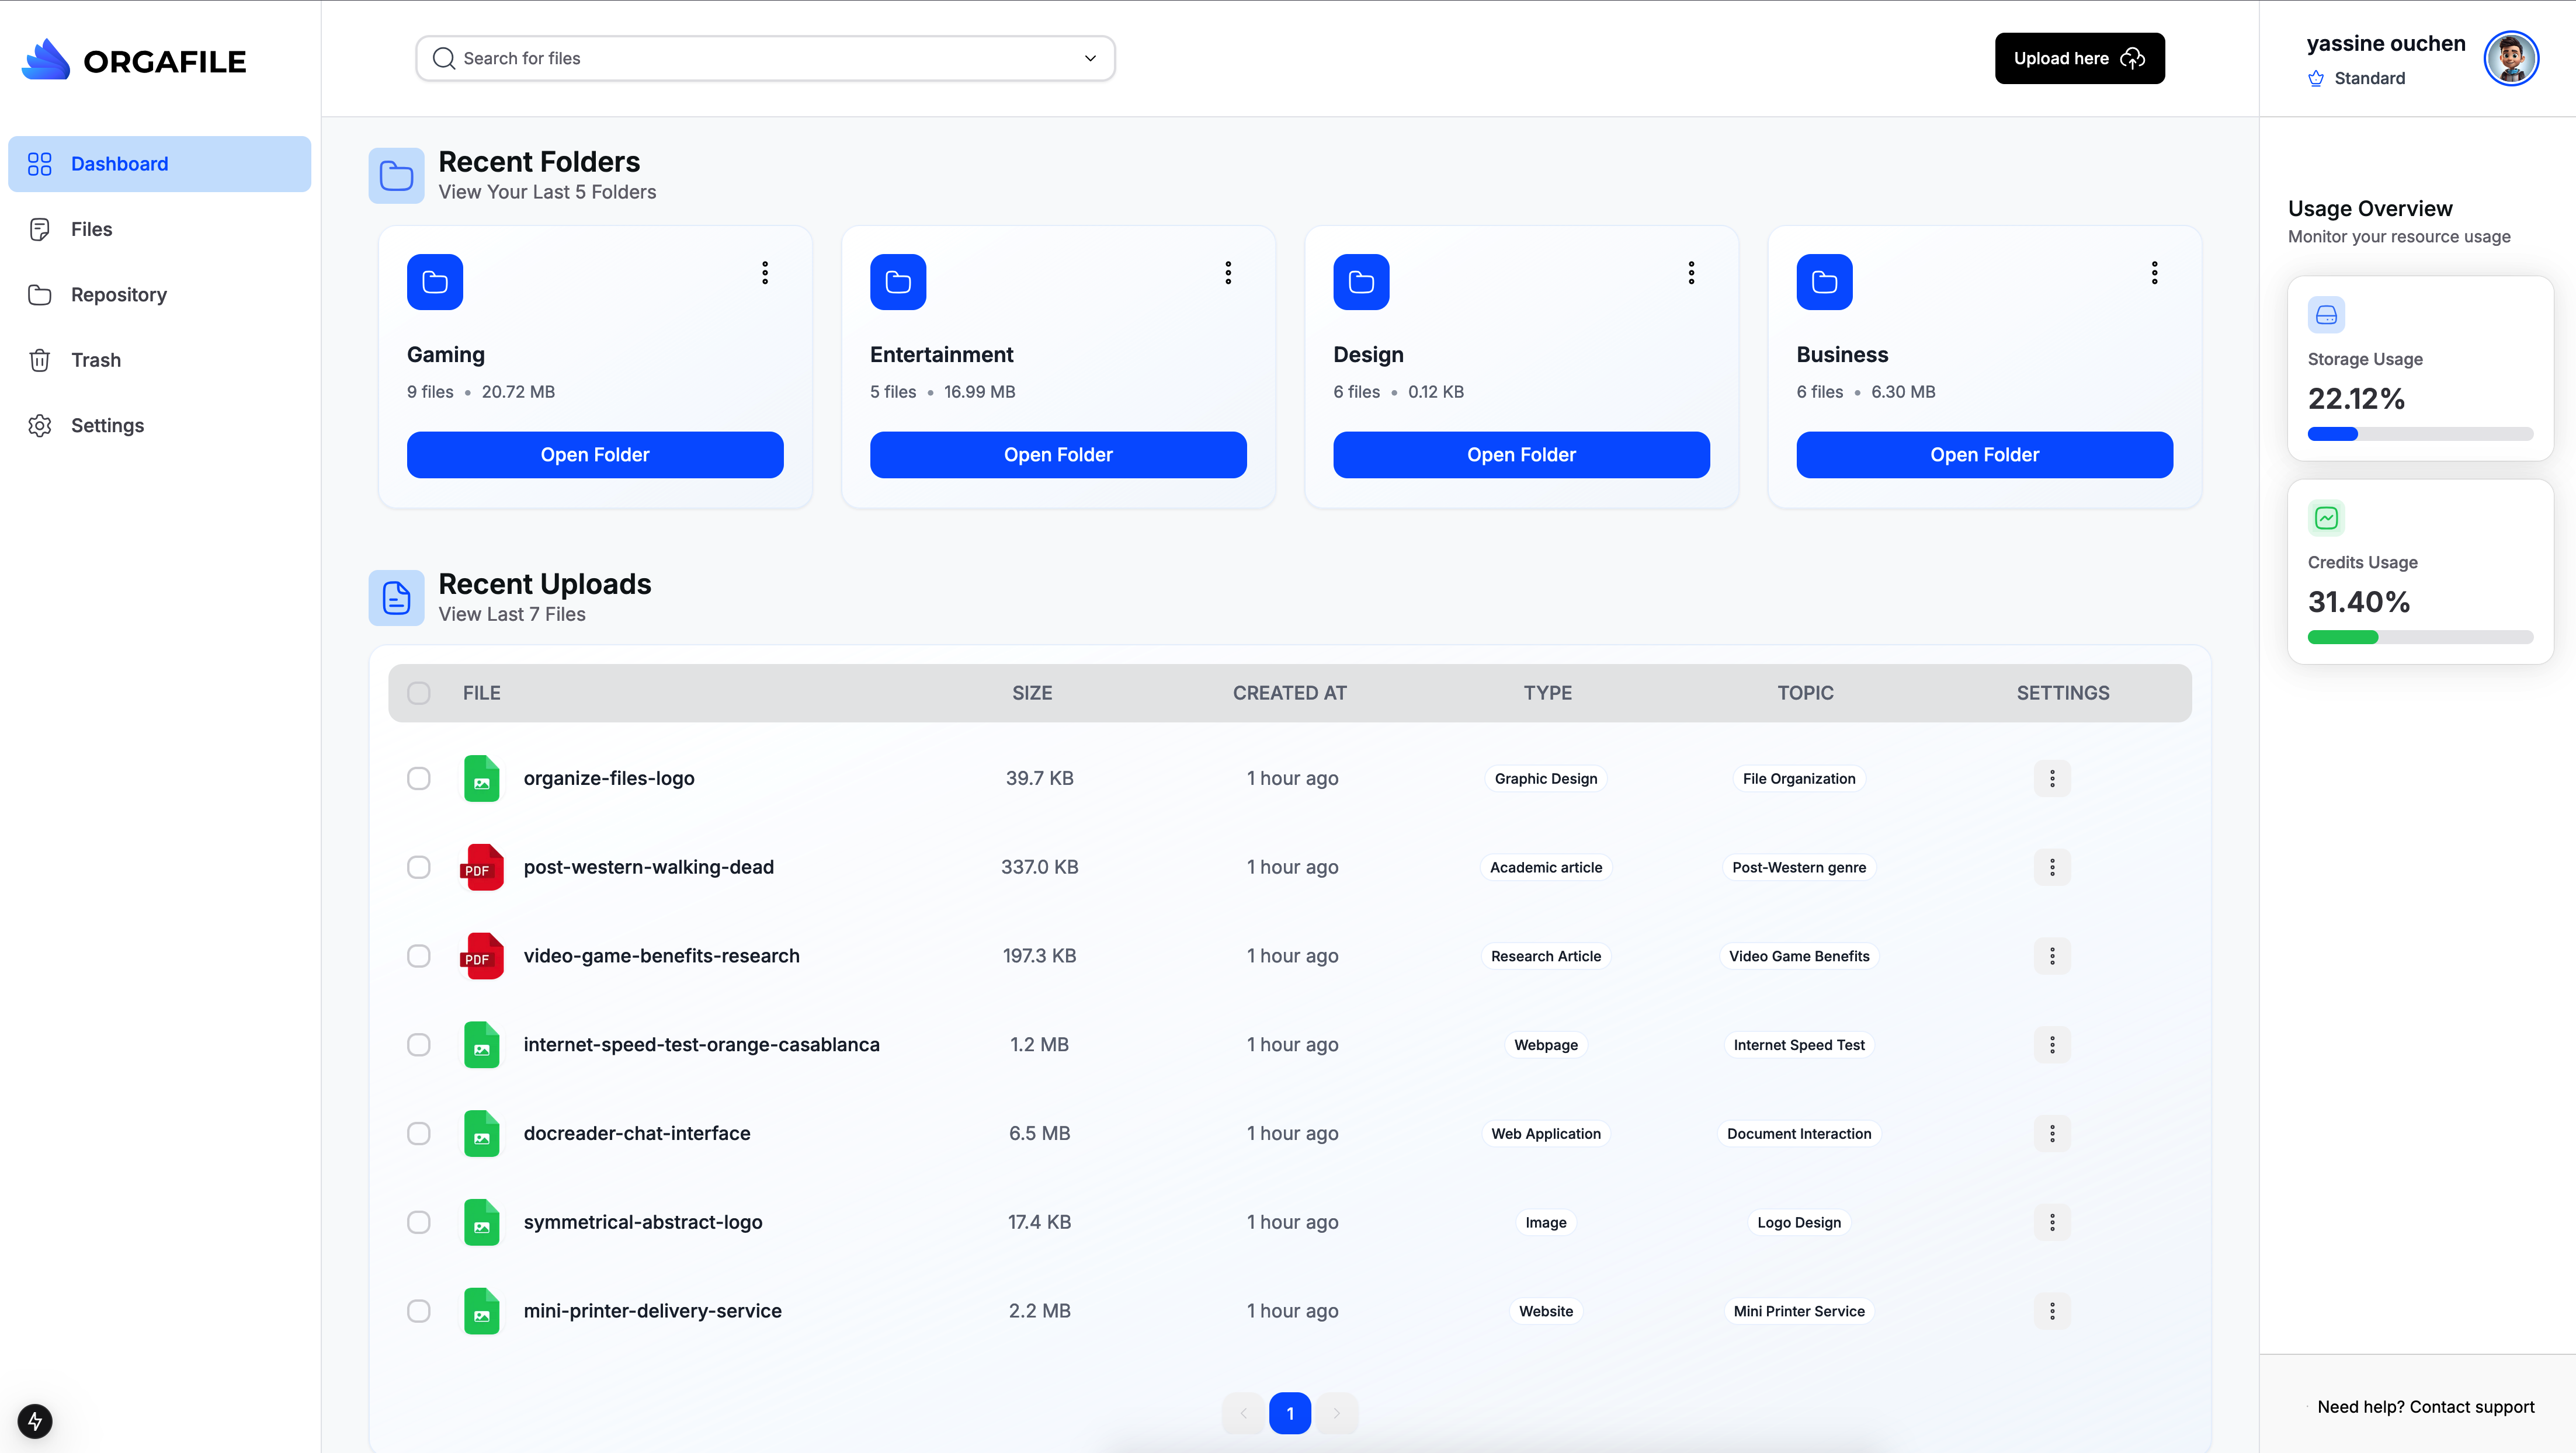This screenshot has height=1453, width=2576.
Task: Click the lightning bolt icon at bottom left
Action: click(35, 1421)
